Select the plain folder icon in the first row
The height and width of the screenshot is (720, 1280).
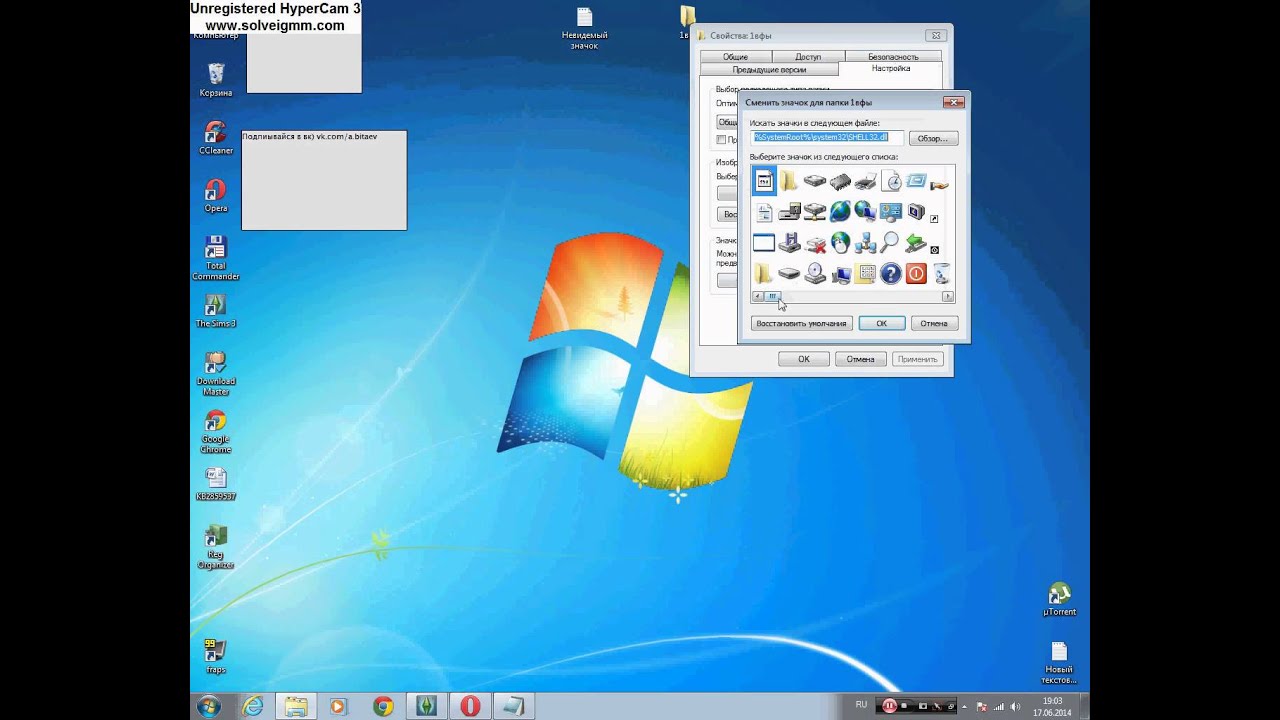click(789, 182)
